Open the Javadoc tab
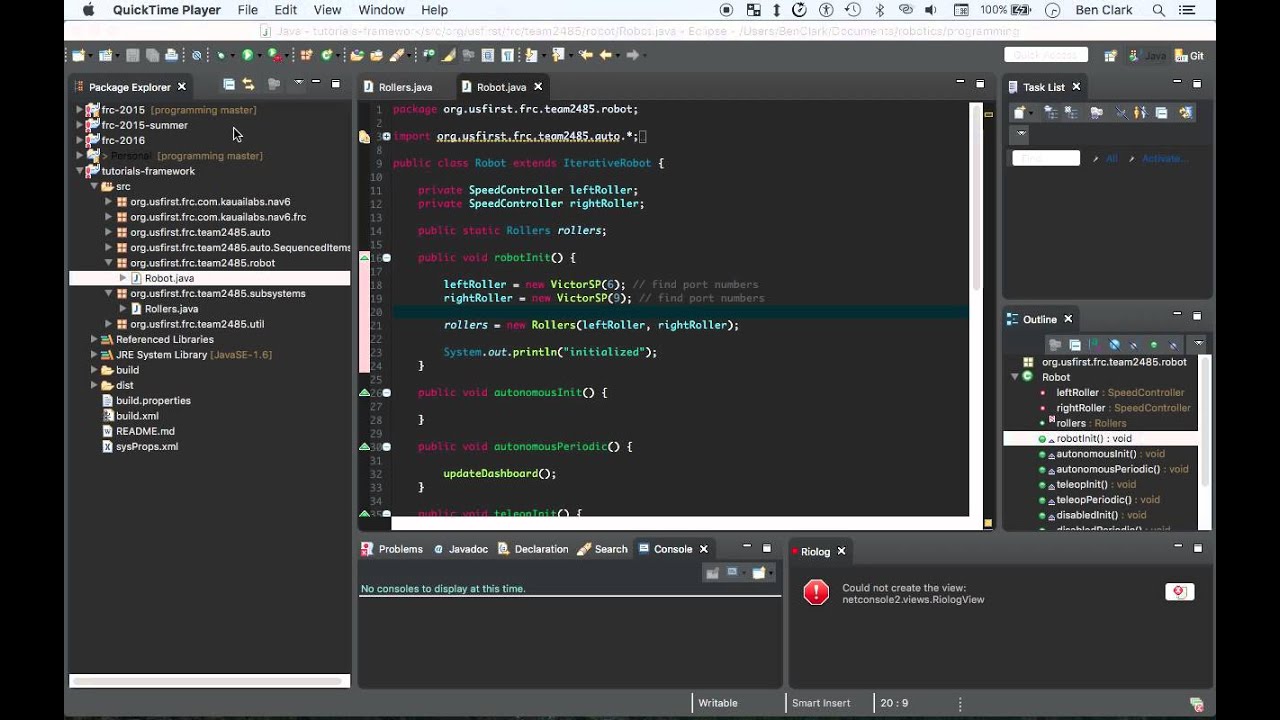Viewport: 1280px width, 720px height. coord(460,549)
